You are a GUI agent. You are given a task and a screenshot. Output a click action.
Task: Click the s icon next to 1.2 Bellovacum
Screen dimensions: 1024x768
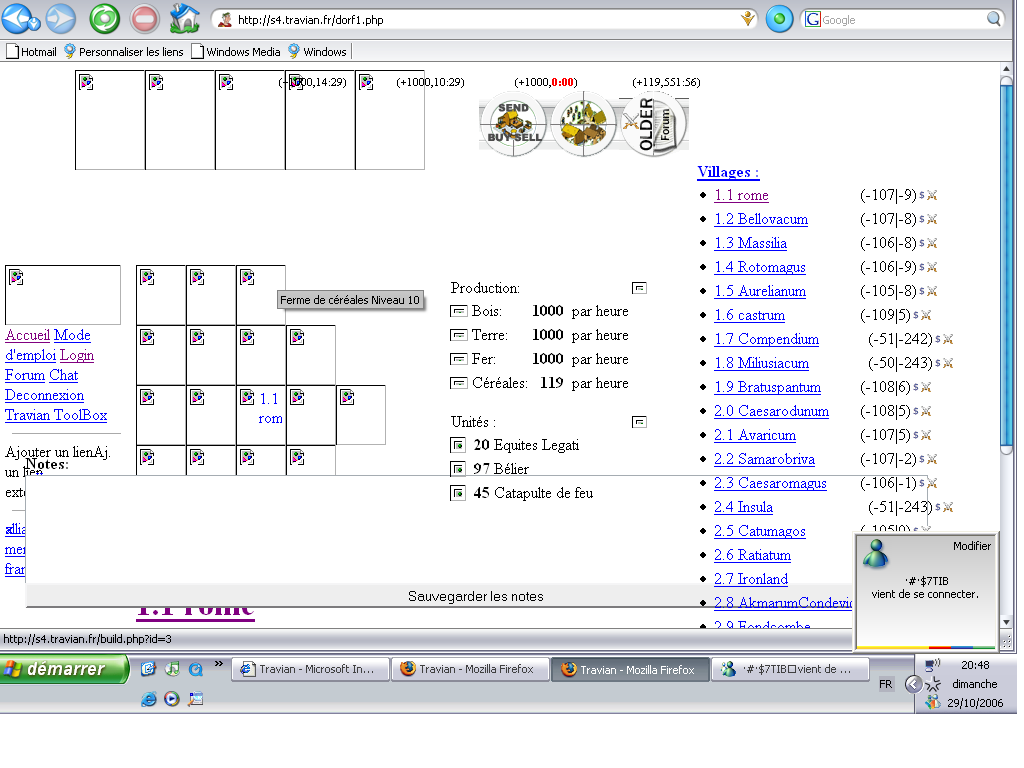coord(921,219)
